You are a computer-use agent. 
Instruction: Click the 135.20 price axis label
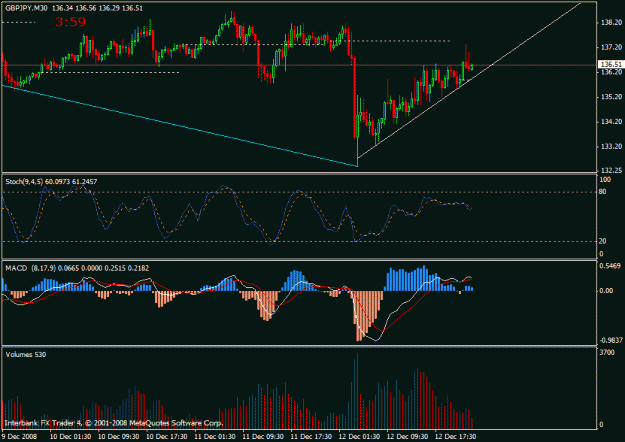[x=611, y=97]
